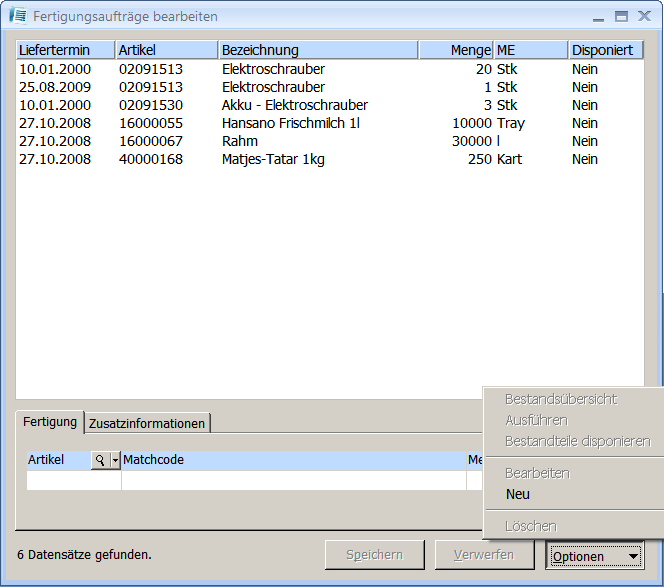Click the application icon in the title bar
Screen dimensions: 664x587
[17, 16]
